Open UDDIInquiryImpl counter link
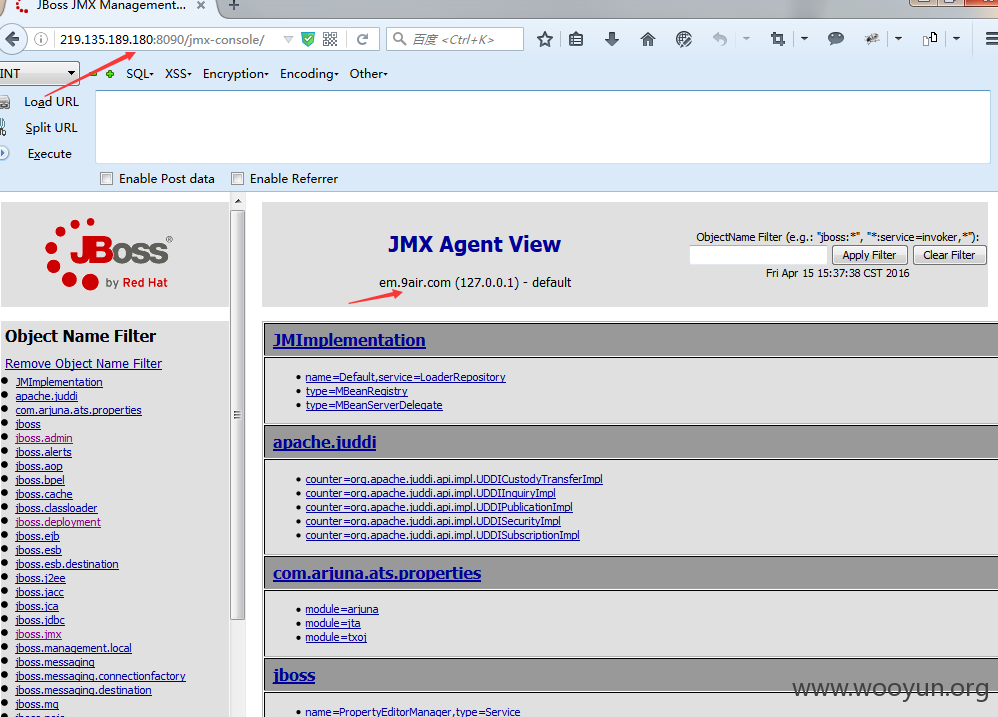The width and height of the screenshot is (998, 717). click(x=430, y=493)
